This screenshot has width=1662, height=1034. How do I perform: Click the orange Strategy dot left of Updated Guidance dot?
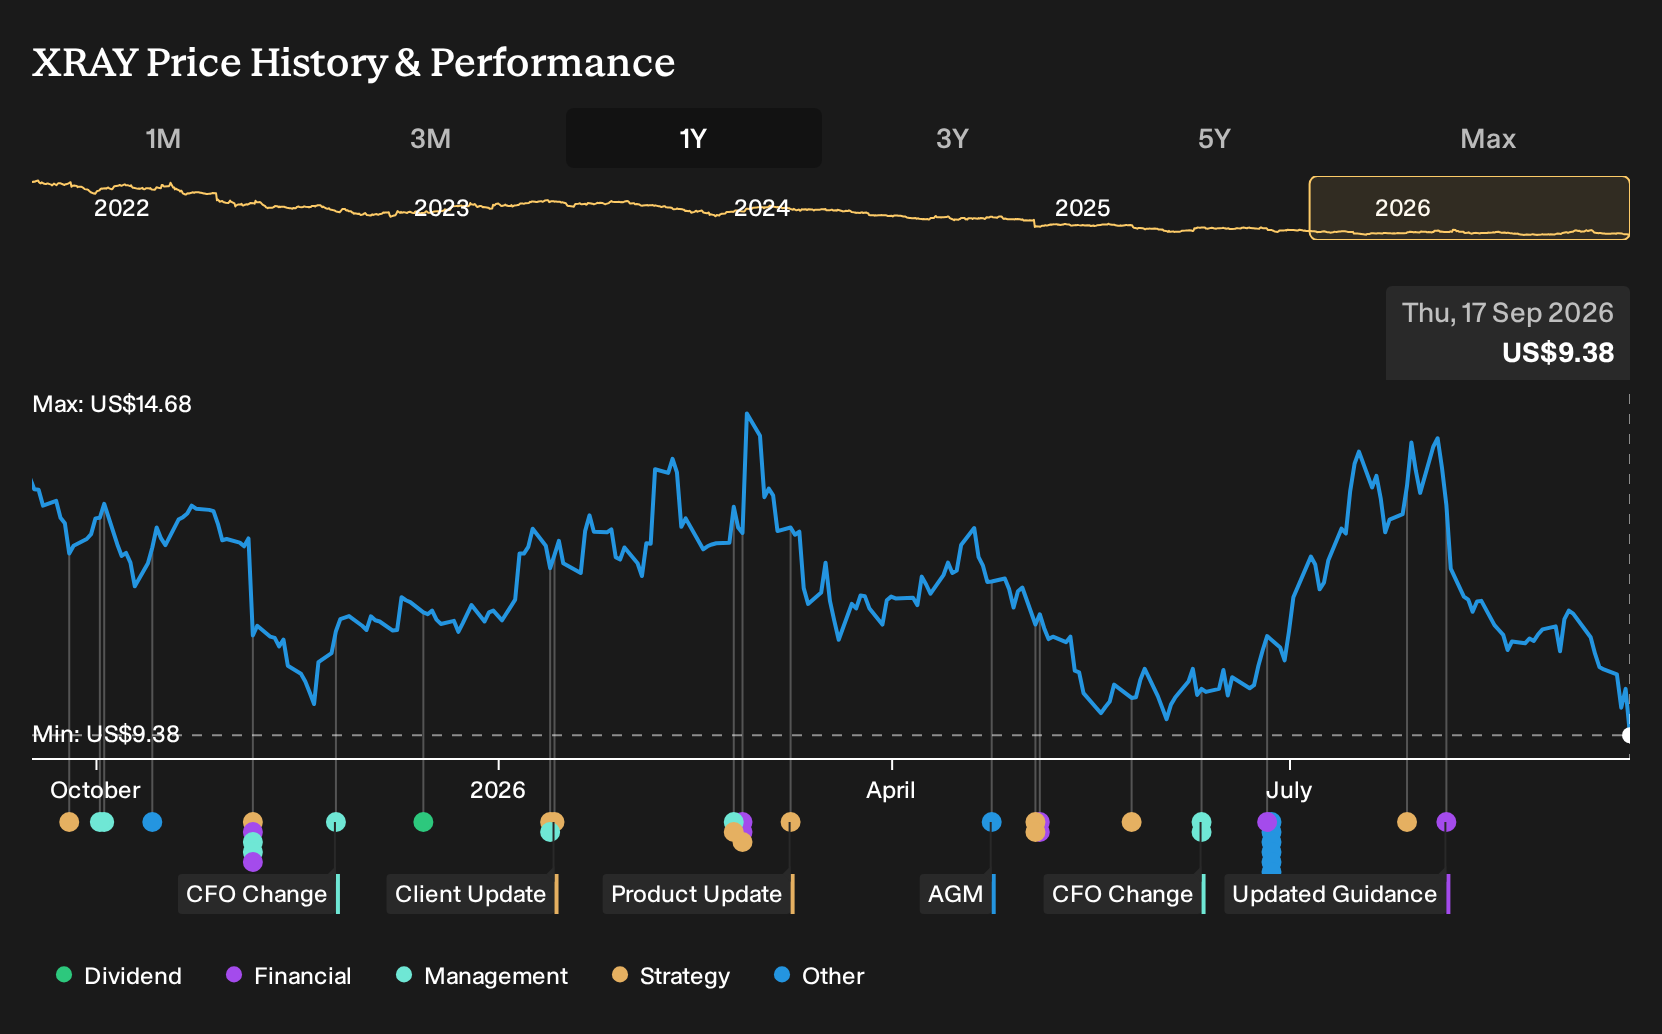[x=1407, y=822]
